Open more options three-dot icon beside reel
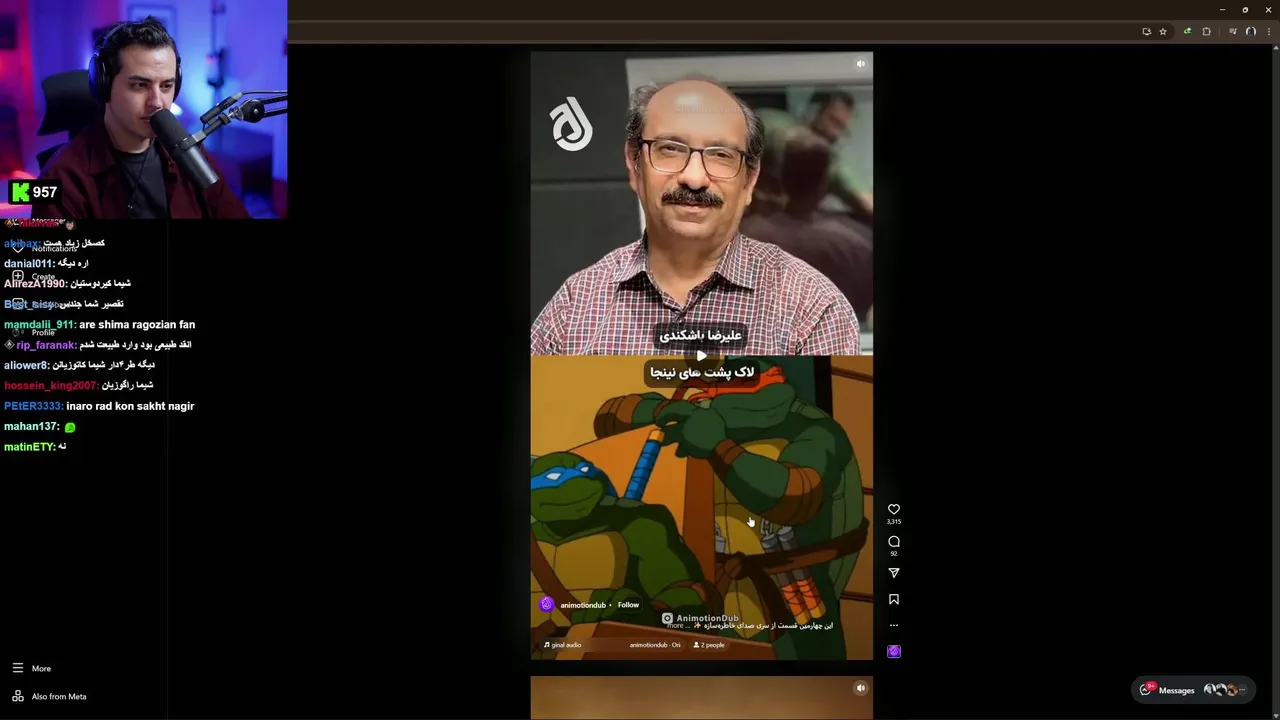 click(x=894, y=626)
